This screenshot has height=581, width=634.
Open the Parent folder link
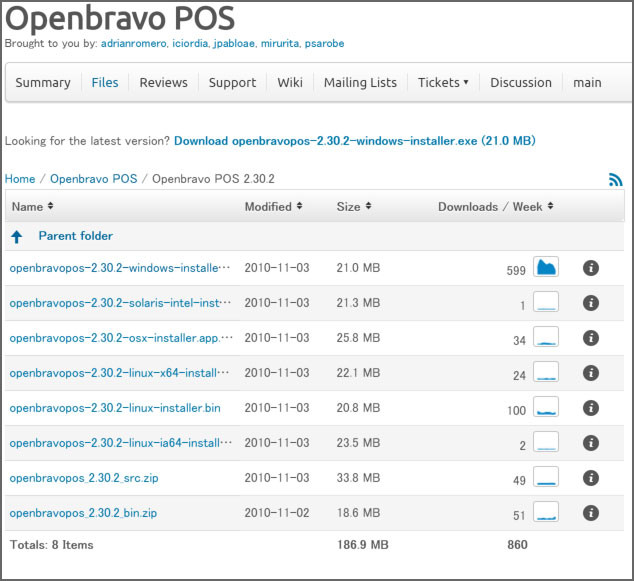[76, 236]
